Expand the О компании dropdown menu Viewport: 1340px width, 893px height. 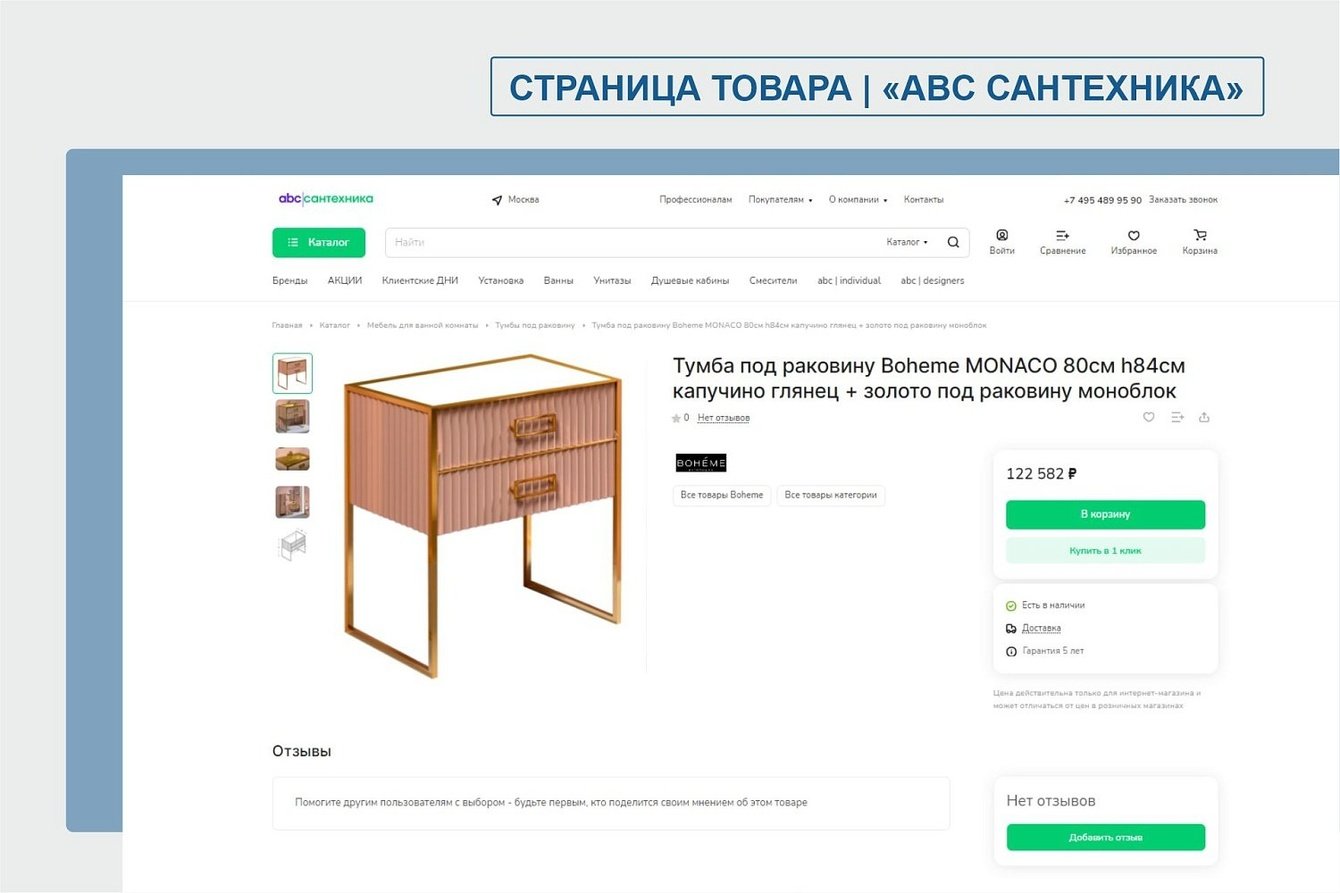[858, 200]
